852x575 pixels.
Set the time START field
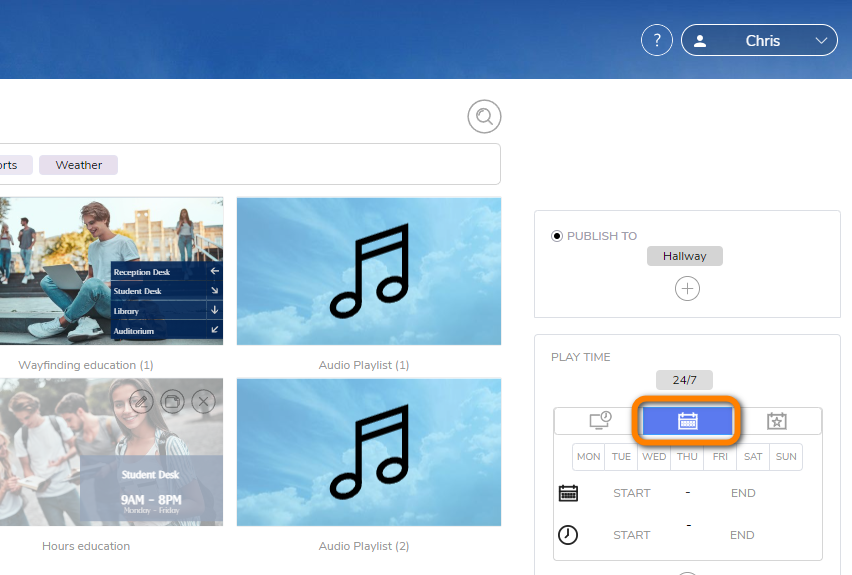(x=631, y=535)
